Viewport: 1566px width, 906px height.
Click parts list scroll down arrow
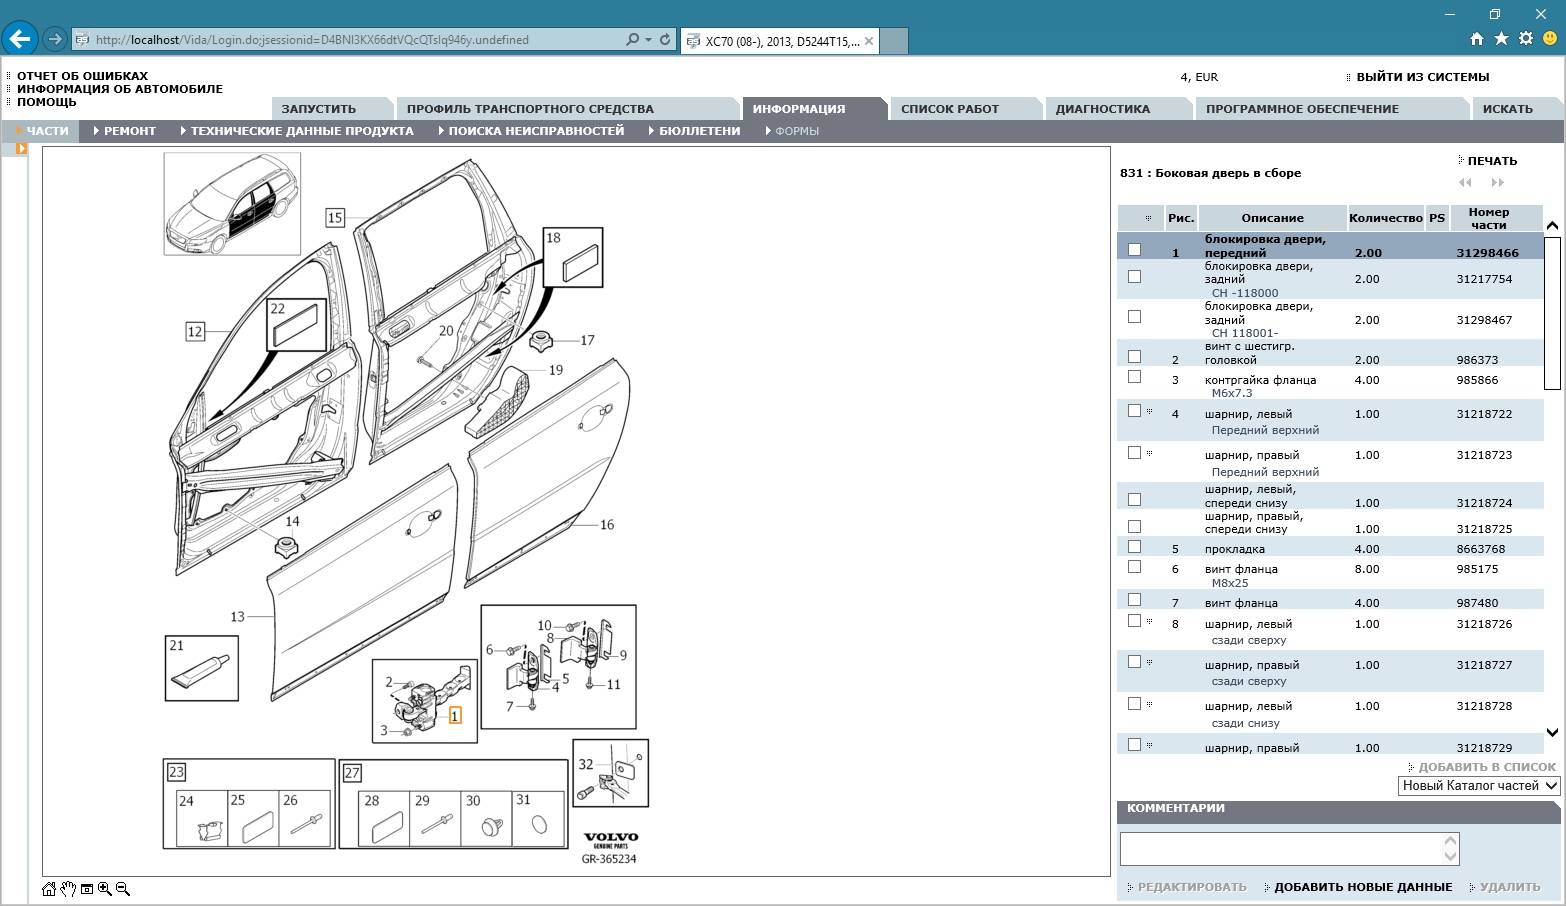[1552, 733]
